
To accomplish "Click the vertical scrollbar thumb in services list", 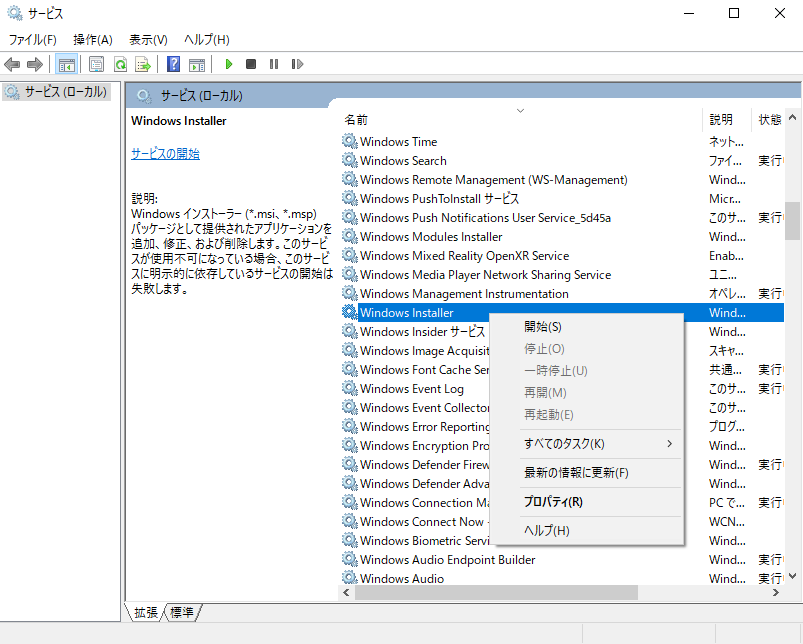I will point(792,220).
